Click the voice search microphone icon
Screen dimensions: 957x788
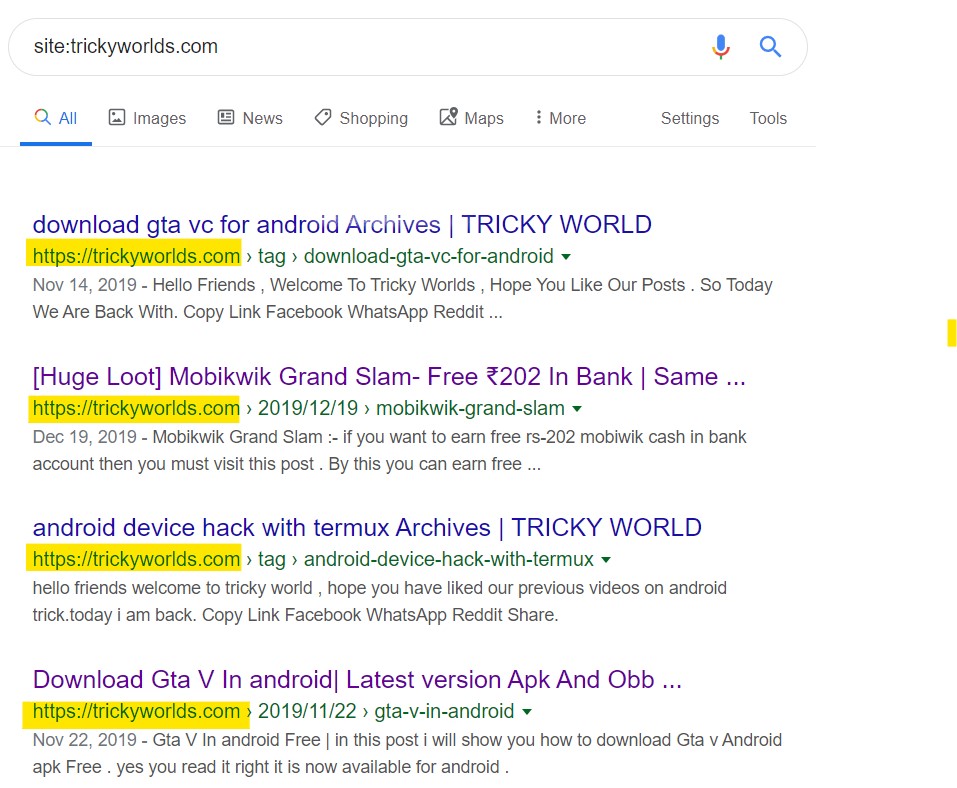click(x=721, y=46)
